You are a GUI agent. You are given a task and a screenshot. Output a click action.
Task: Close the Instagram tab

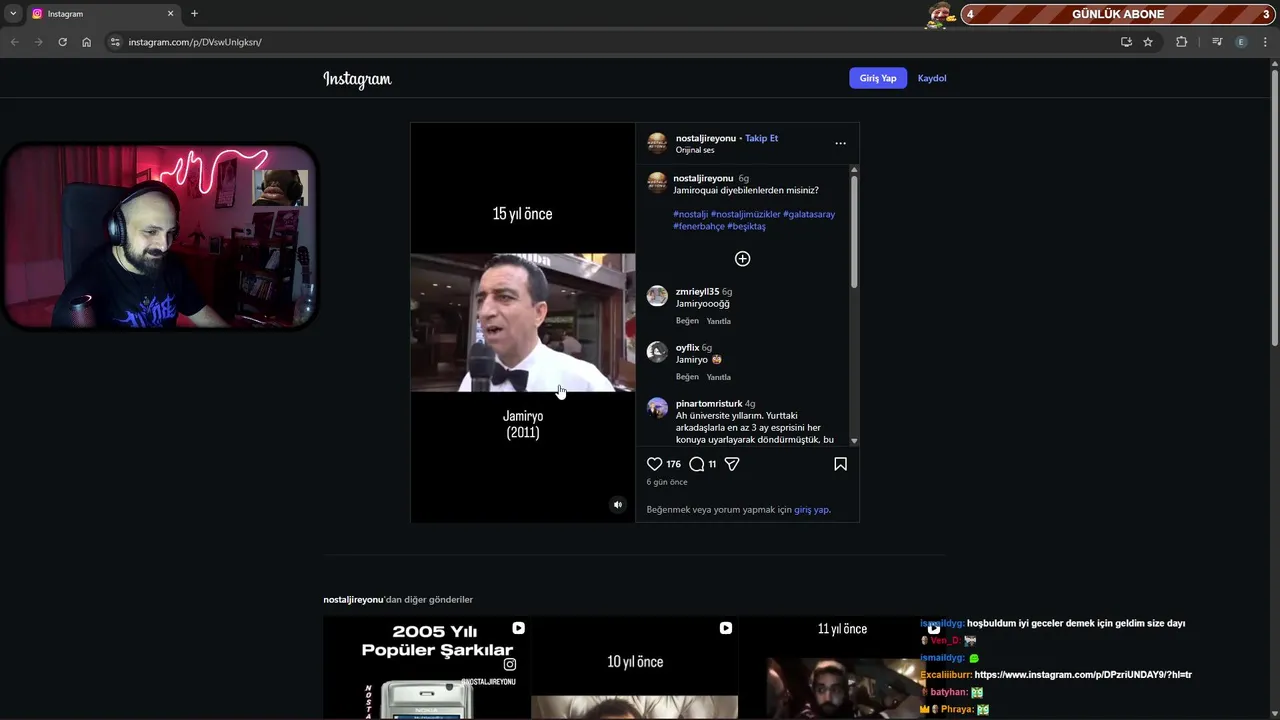coord(170,14)
